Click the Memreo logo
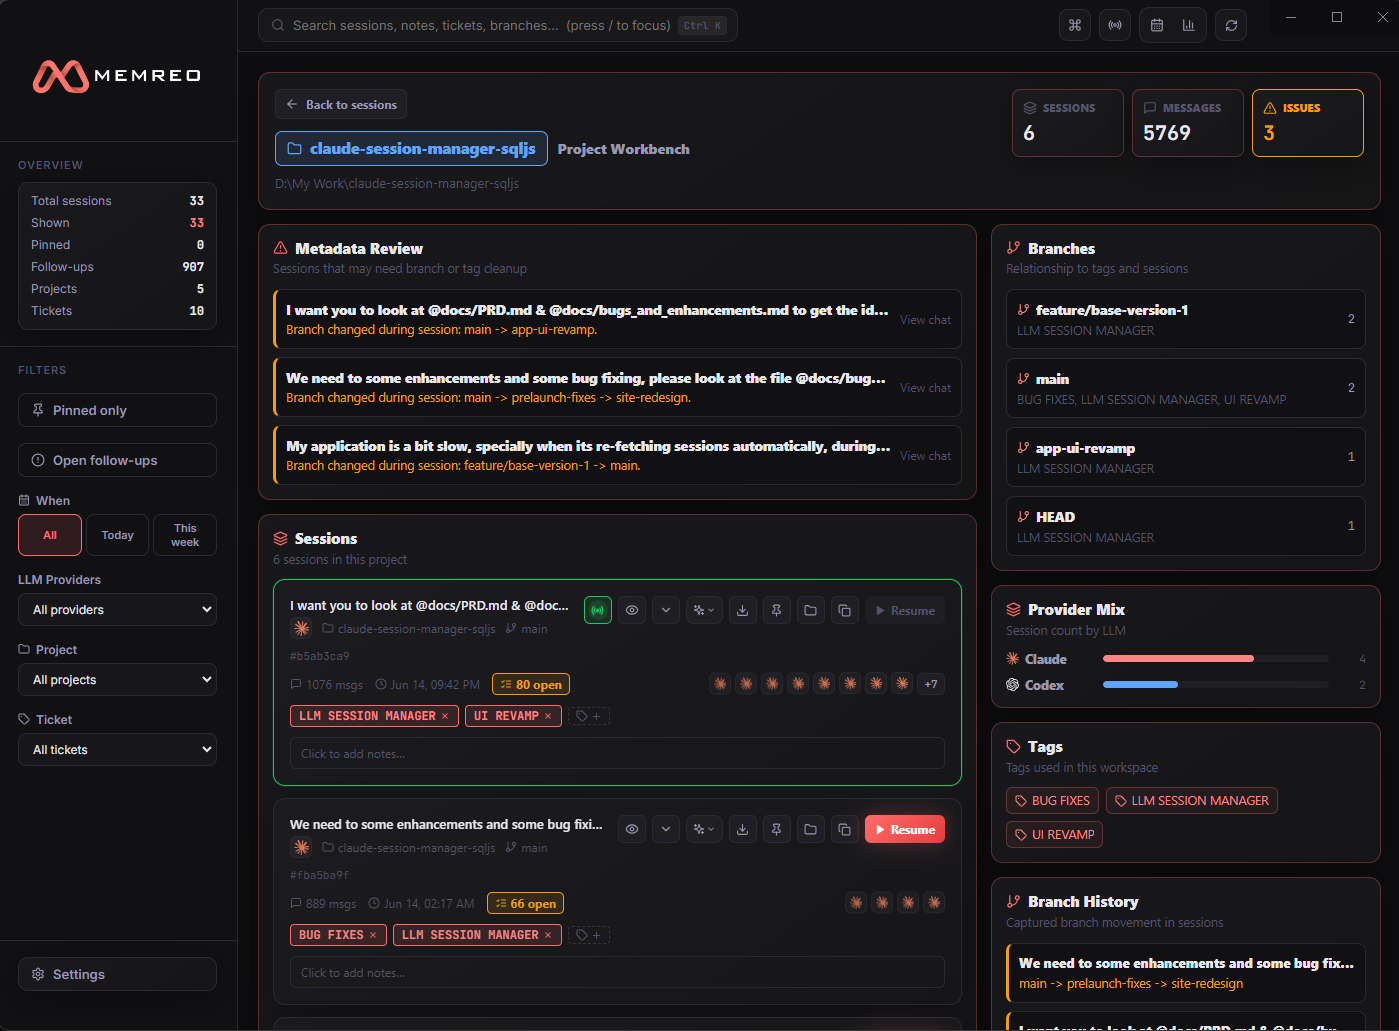 pyautogui.click(x=117, y=76)
